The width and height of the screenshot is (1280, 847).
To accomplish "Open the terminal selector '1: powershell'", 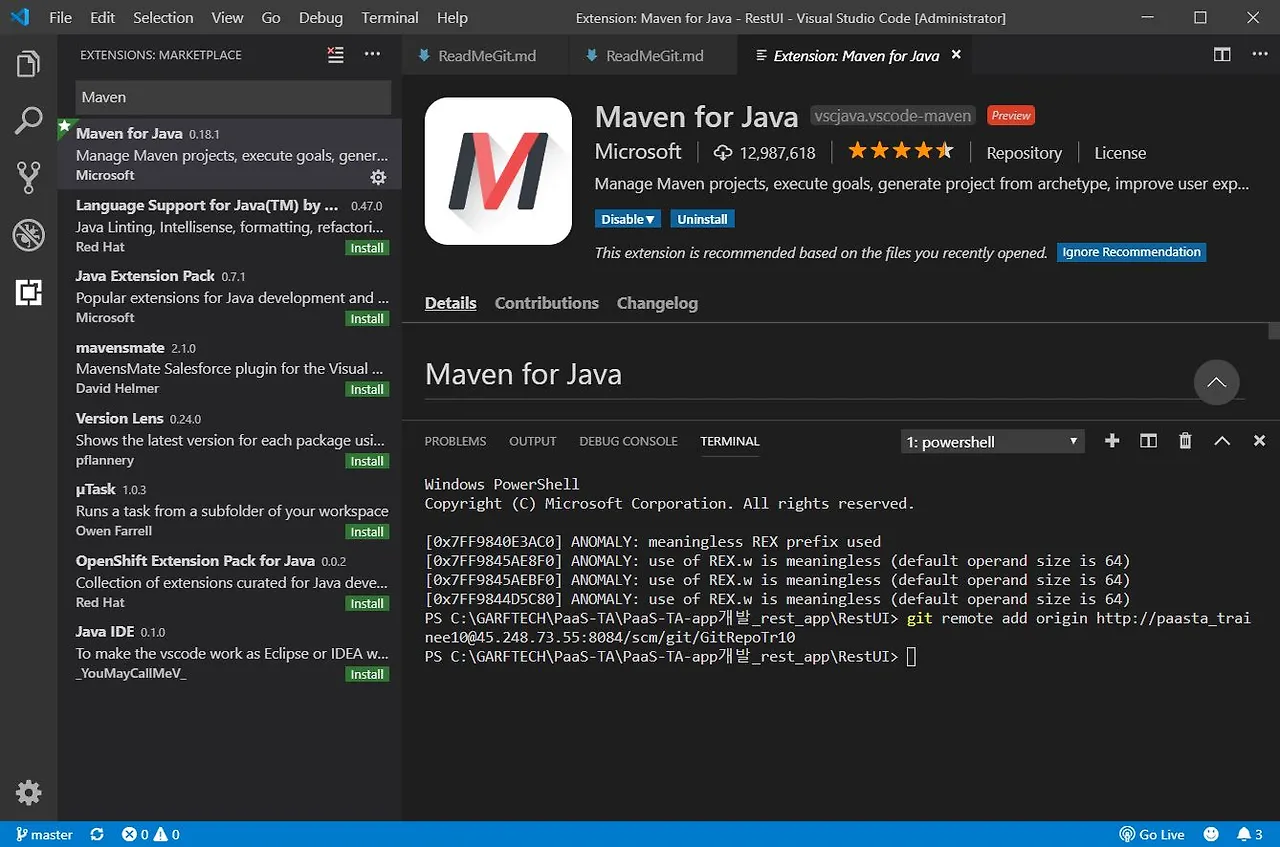I will [993, 441].
